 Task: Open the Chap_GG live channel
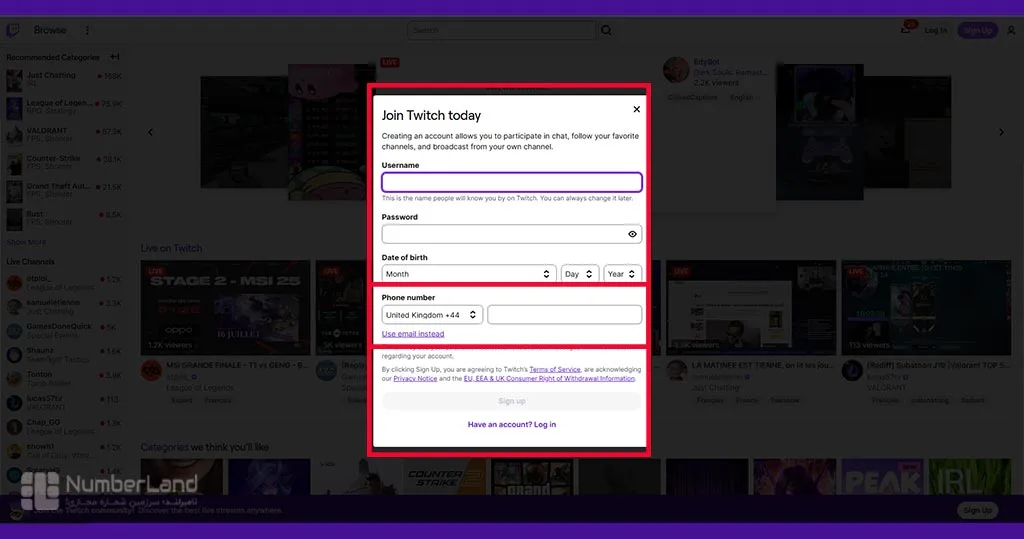(63, 426)
